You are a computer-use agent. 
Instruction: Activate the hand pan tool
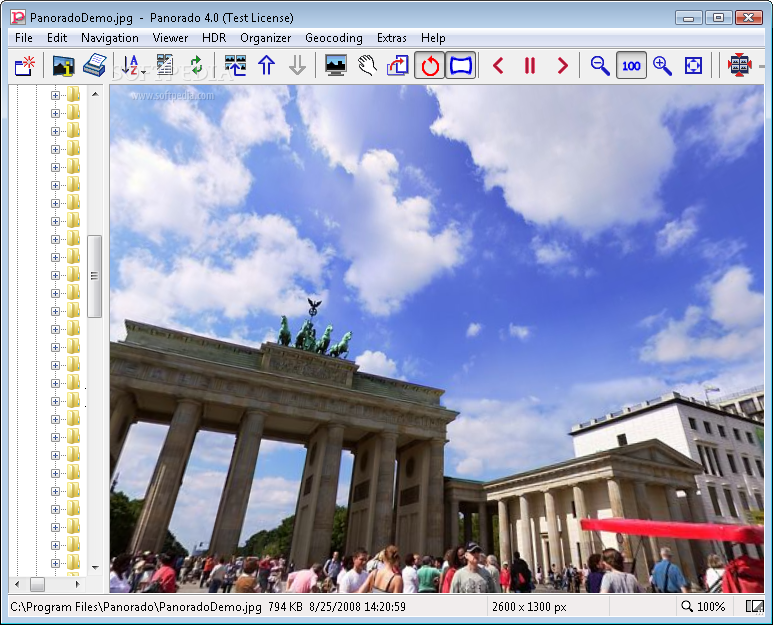pos(367,66)
